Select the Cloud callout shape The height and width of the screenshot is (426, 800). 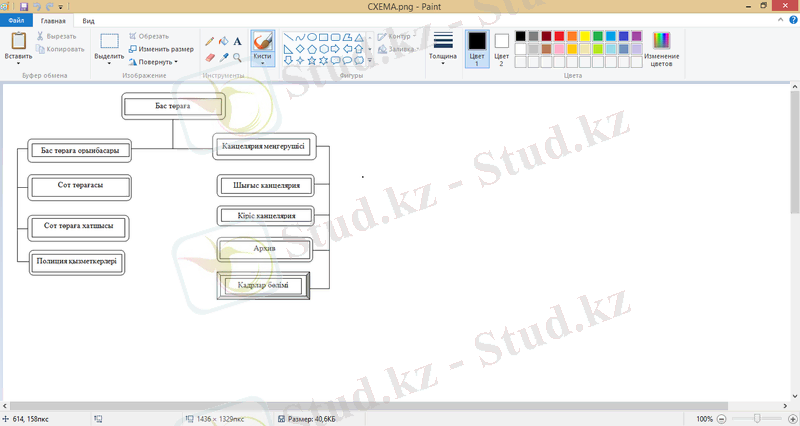coord(359,61)
